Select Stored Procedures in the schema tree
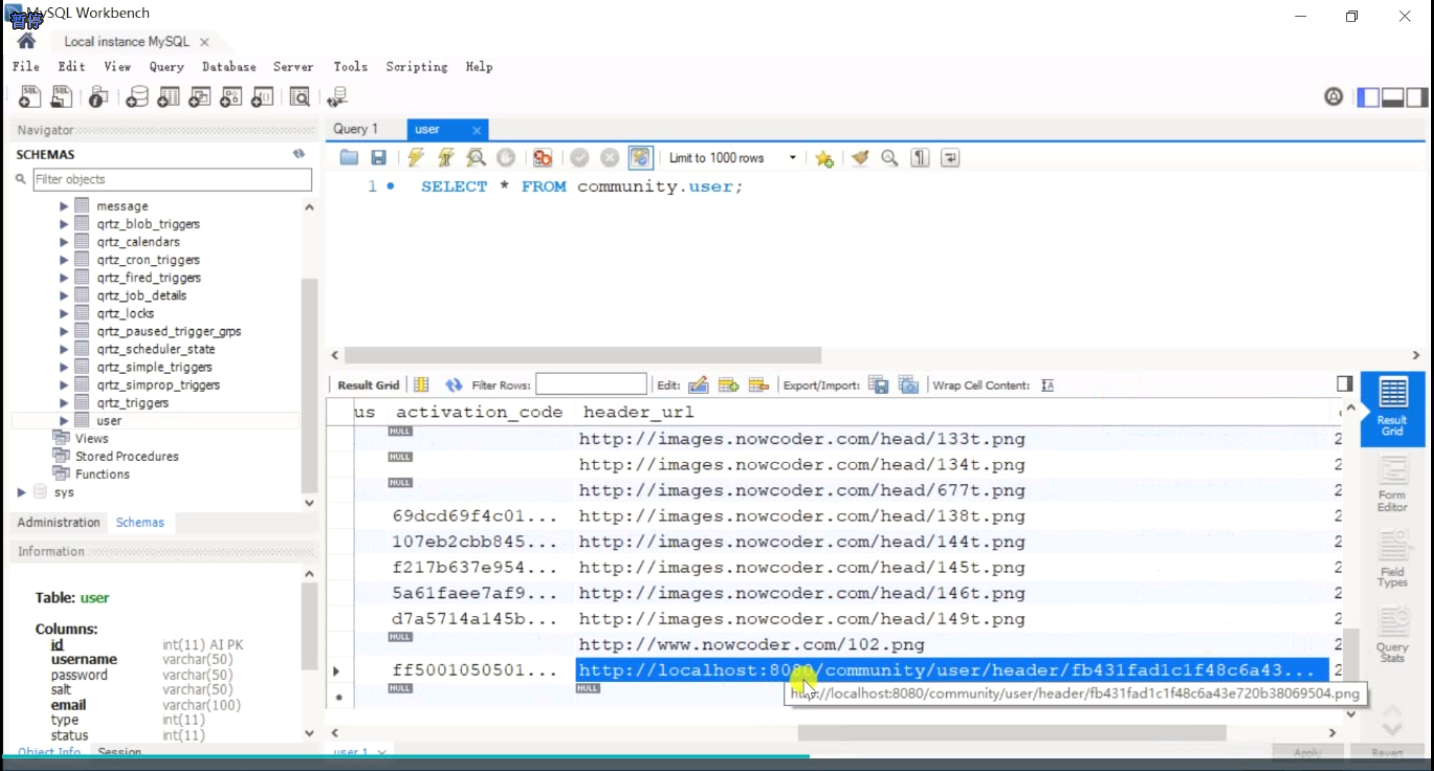The height and width of the screenshot is (771, 1434). click(127, 456)
